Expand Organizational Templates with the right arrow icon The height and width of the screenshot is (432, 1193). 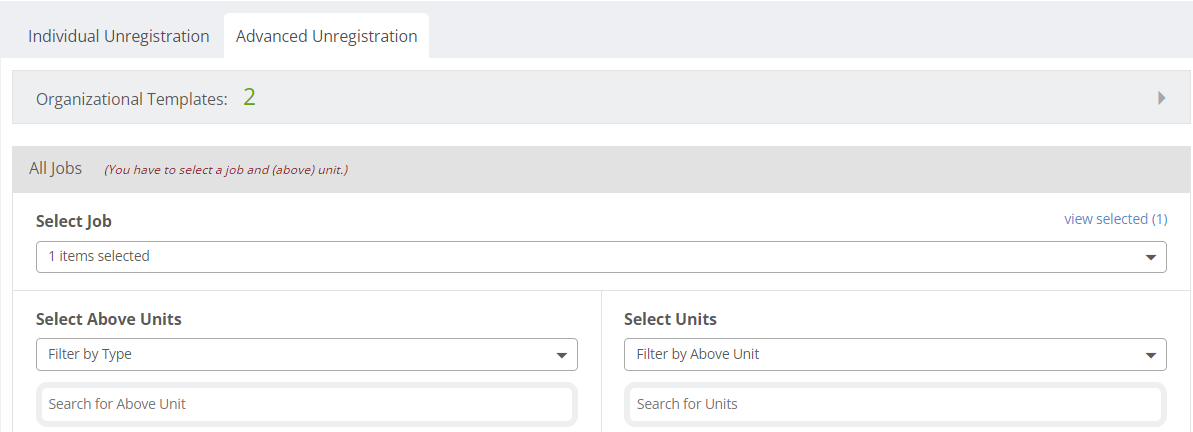tap(1162, 97)
